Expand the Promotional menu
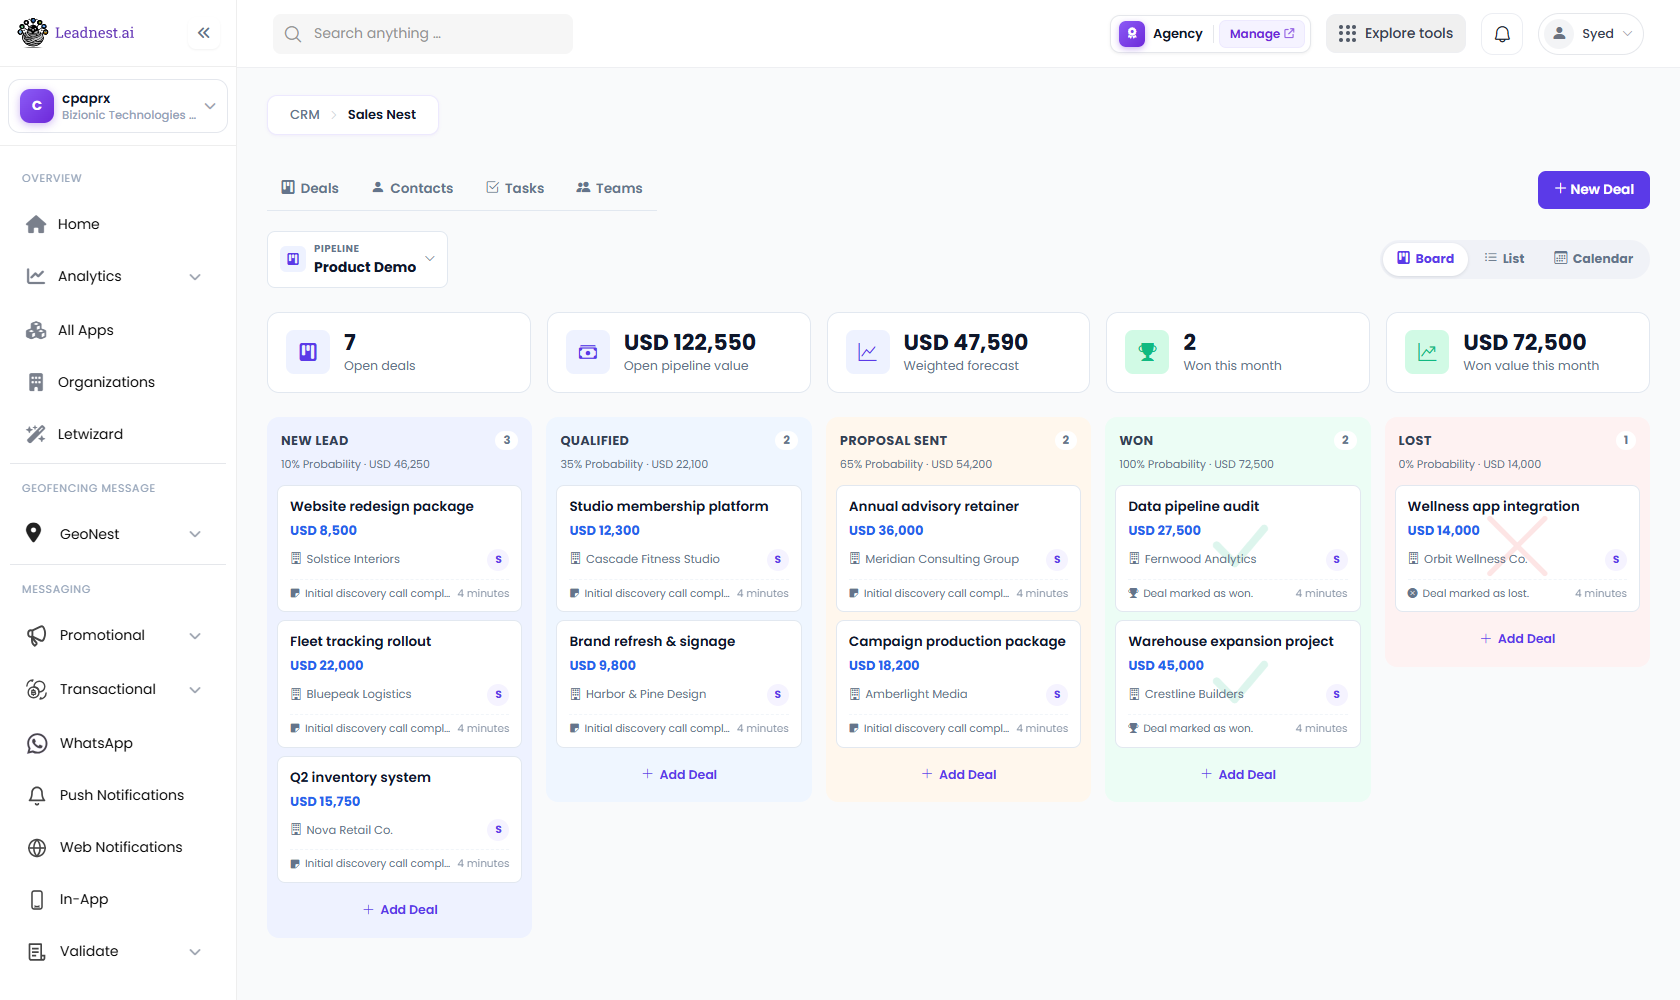This screenshot has height=1000, width=1680. 195,636
